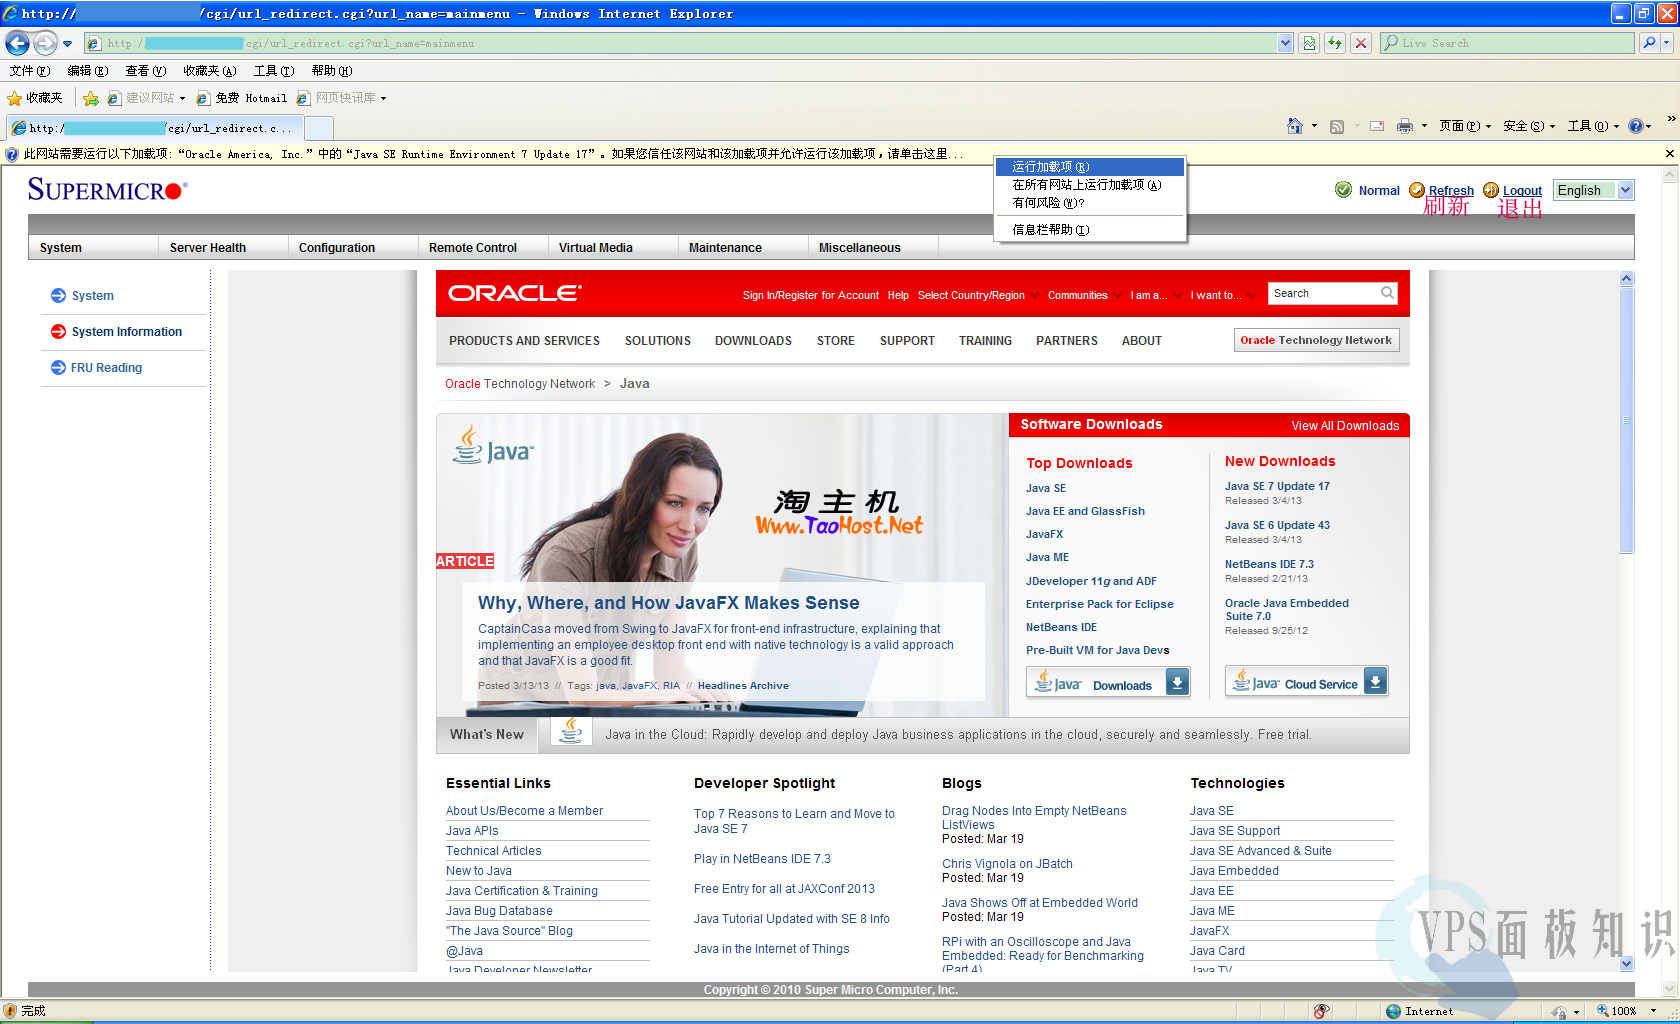Click the Live Search input box
The height and width of the screenshot is (1024, 1680).
tap(1508, 43)
